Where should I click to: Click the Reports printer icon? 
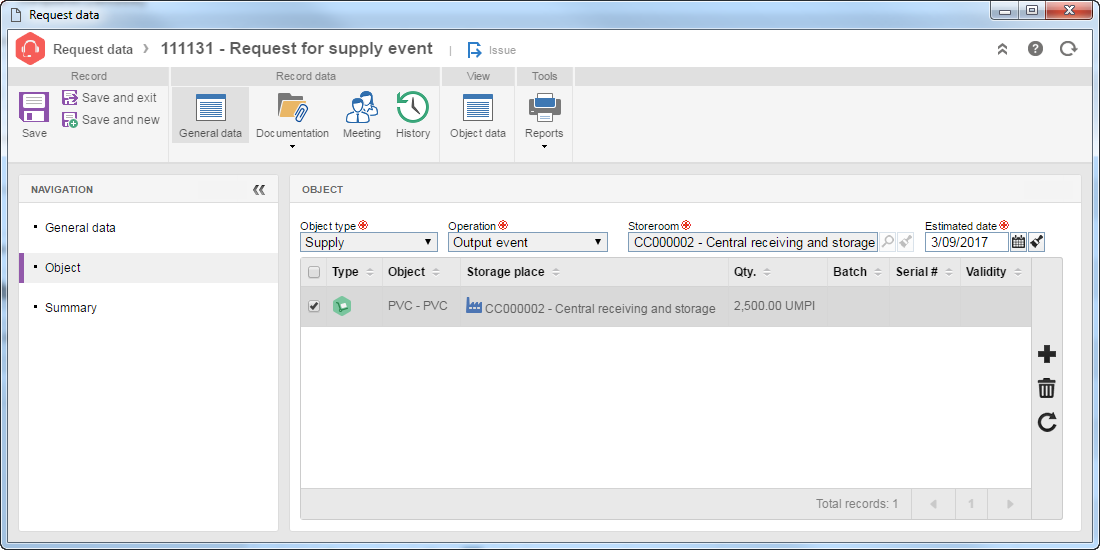pos(544,107)
